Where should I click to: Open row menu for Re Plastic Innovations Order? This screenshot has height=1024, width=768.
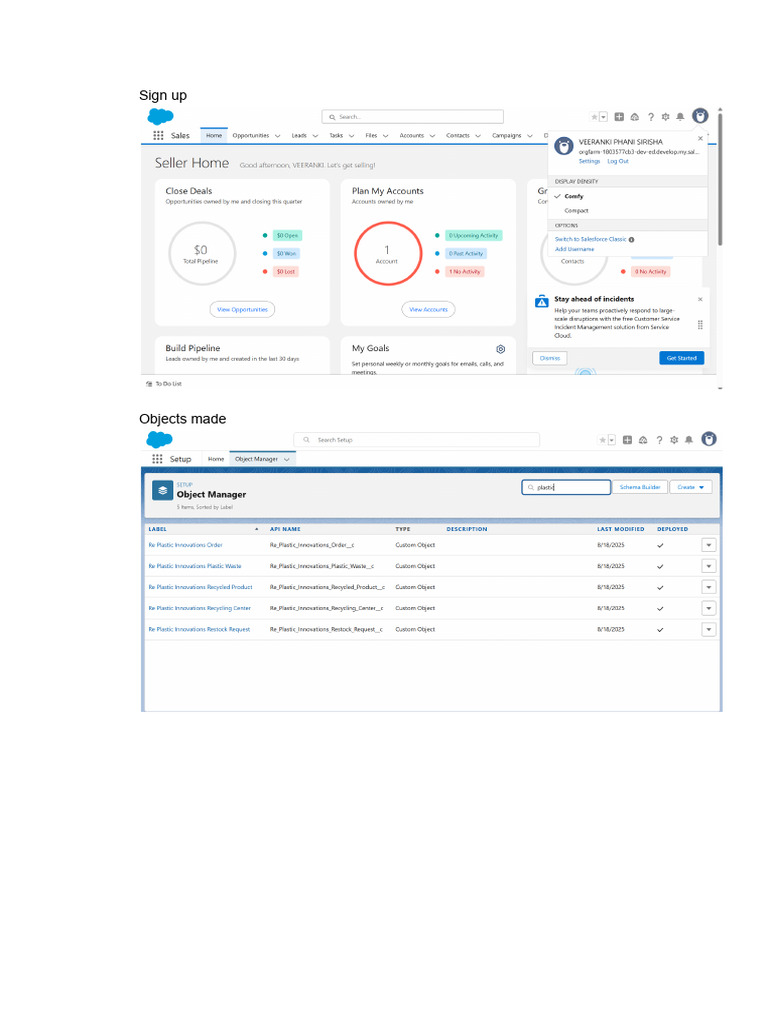point(709,545)
